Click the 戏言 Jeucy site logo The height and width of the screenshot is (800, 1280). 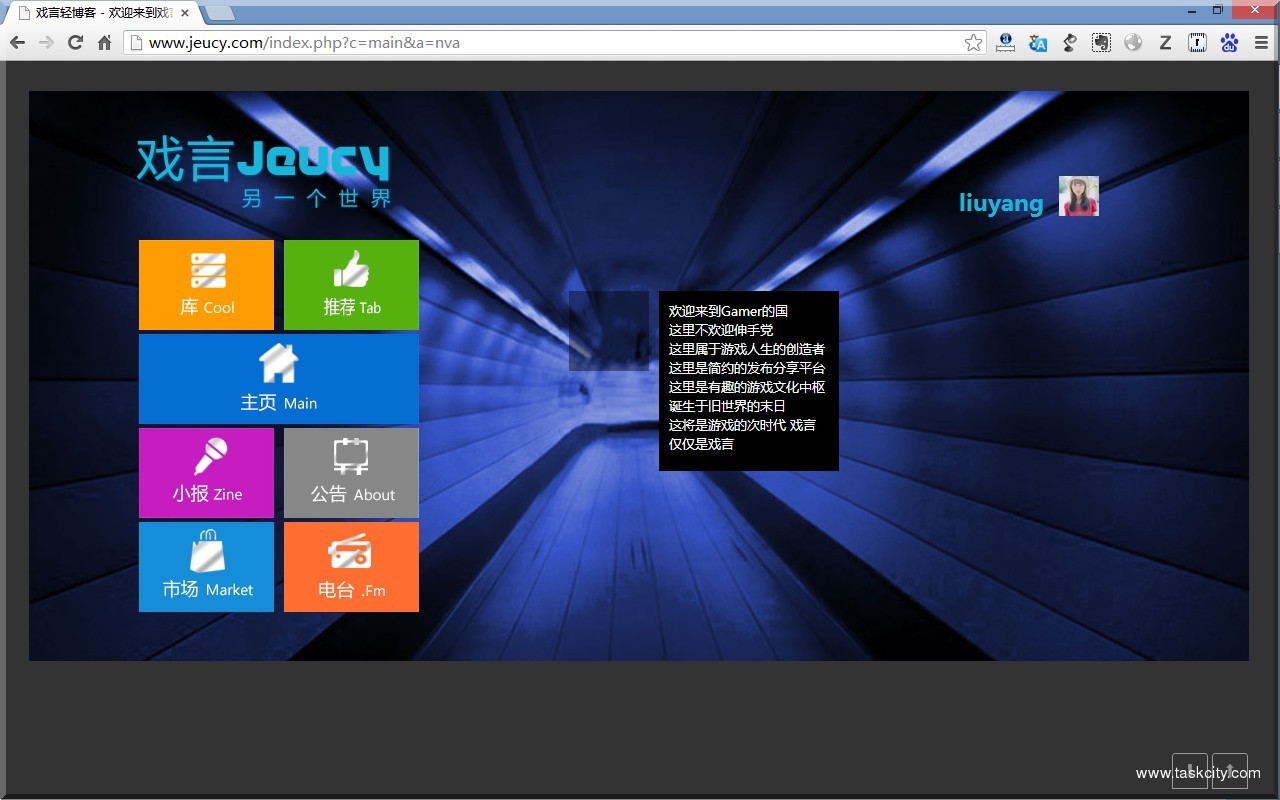[264, 172]
